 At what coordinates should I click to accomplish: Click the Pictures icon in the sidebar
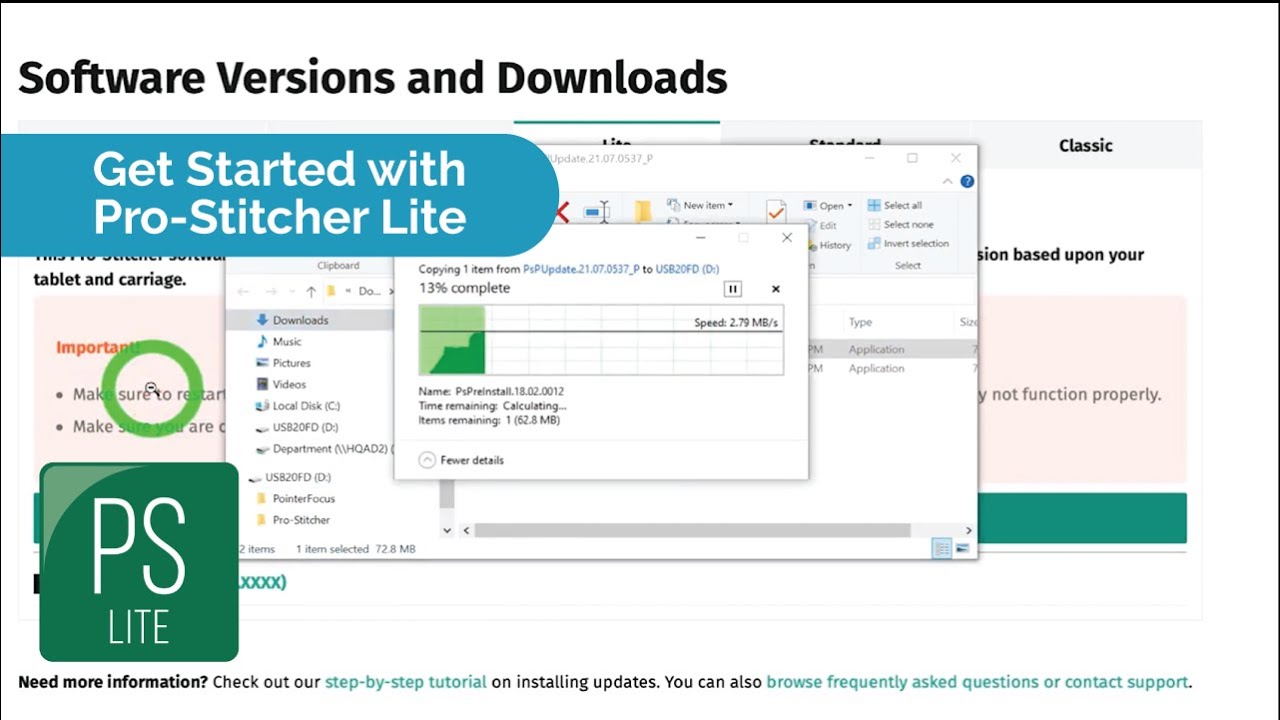point(262,363)
